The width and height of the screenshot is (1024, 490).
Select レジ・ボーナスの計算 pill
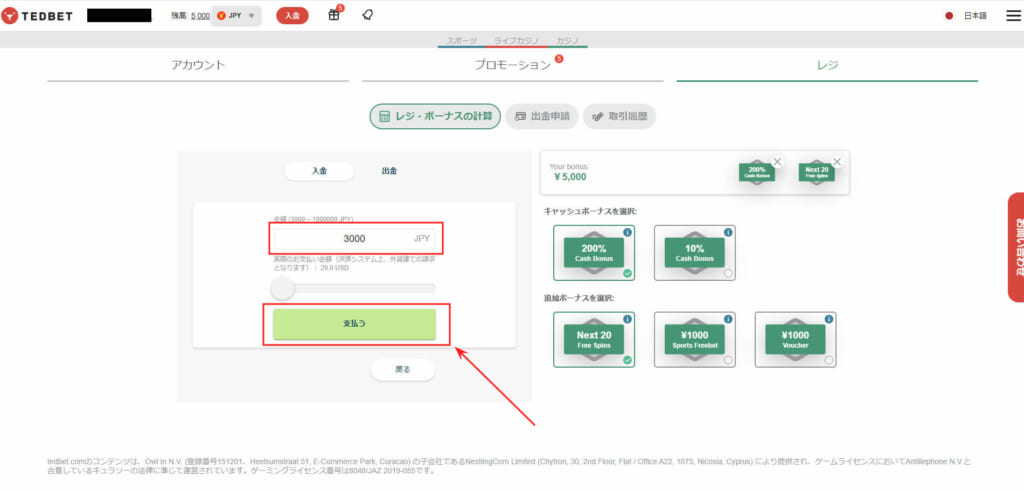[435, 116]
